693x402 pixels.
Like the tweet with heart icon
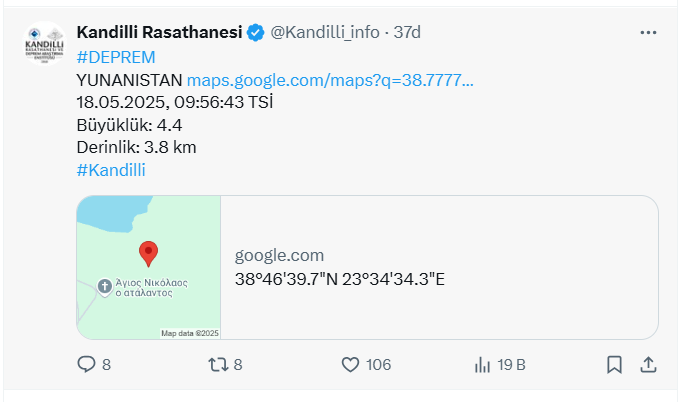[x=350, y=364]
